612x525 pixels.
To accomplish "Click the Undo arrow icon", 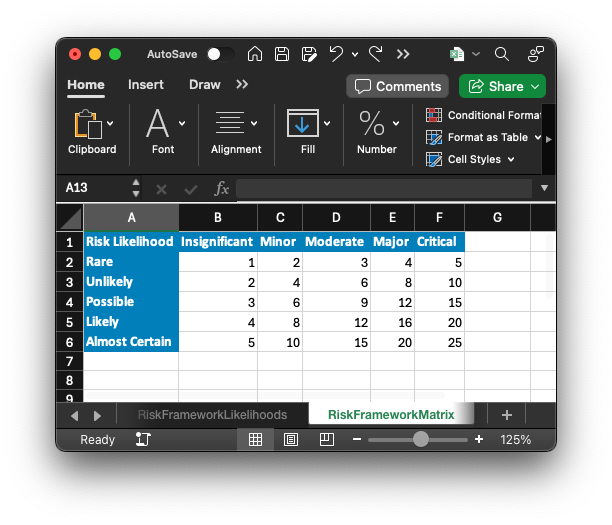I will click(336, 54).
